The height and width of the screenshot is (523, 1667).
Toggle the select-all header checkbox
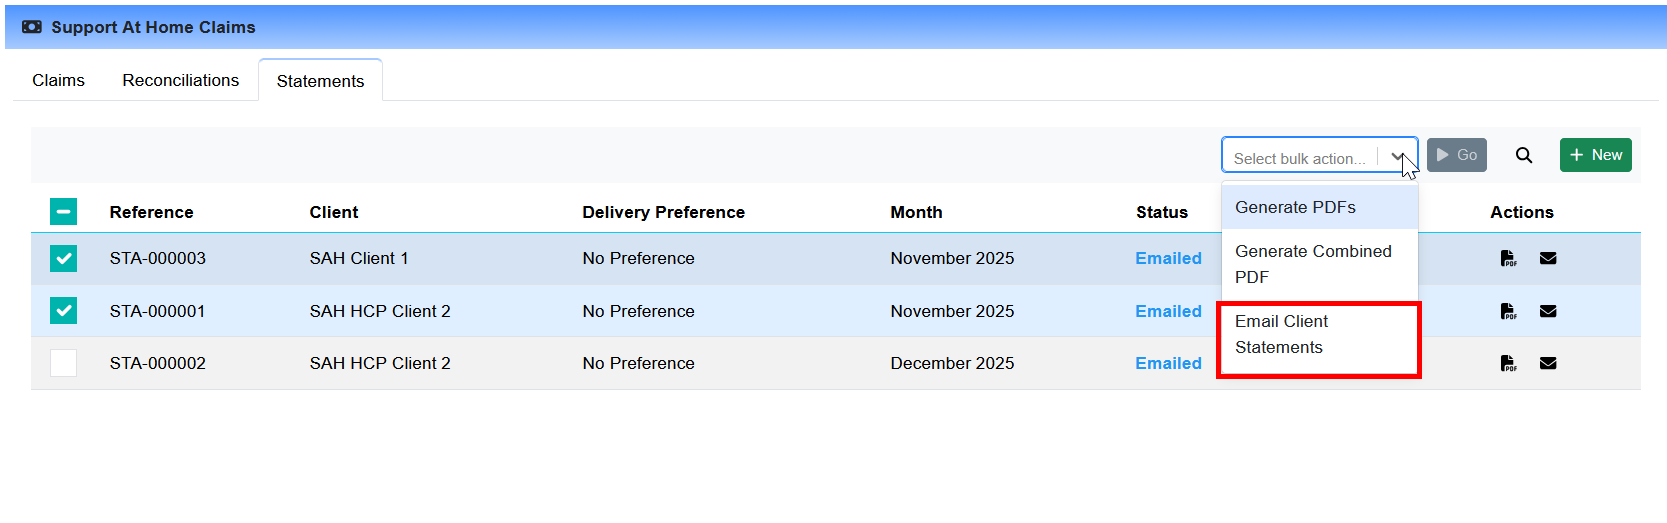point(63,212)
